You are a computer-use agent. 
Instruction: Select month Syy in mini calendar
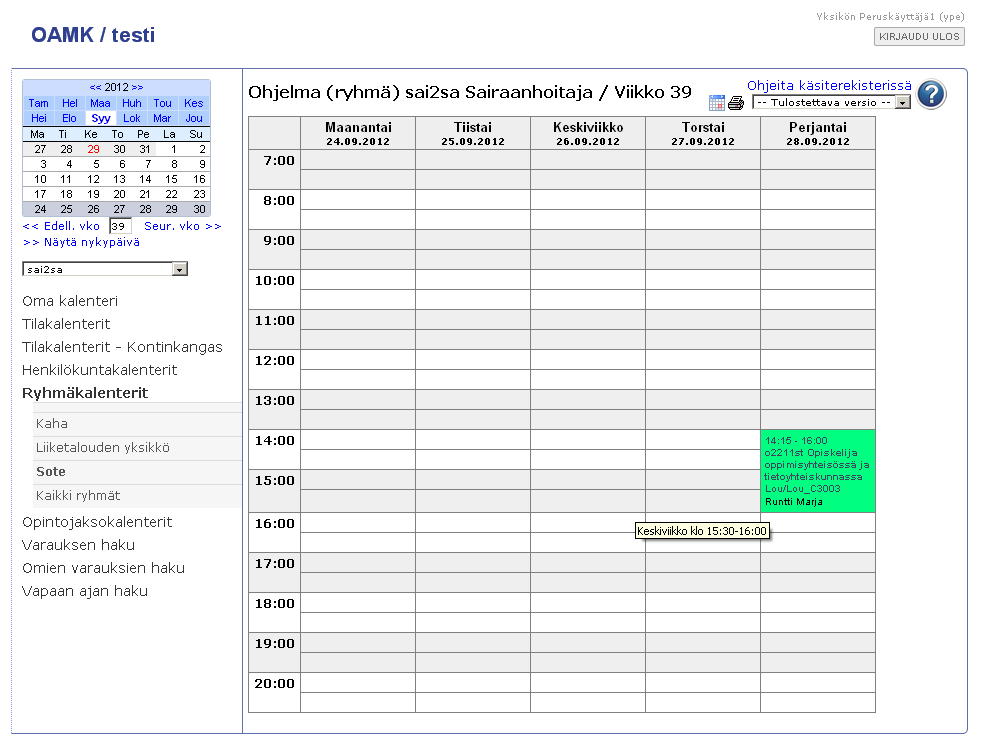[x=101, y=118]
